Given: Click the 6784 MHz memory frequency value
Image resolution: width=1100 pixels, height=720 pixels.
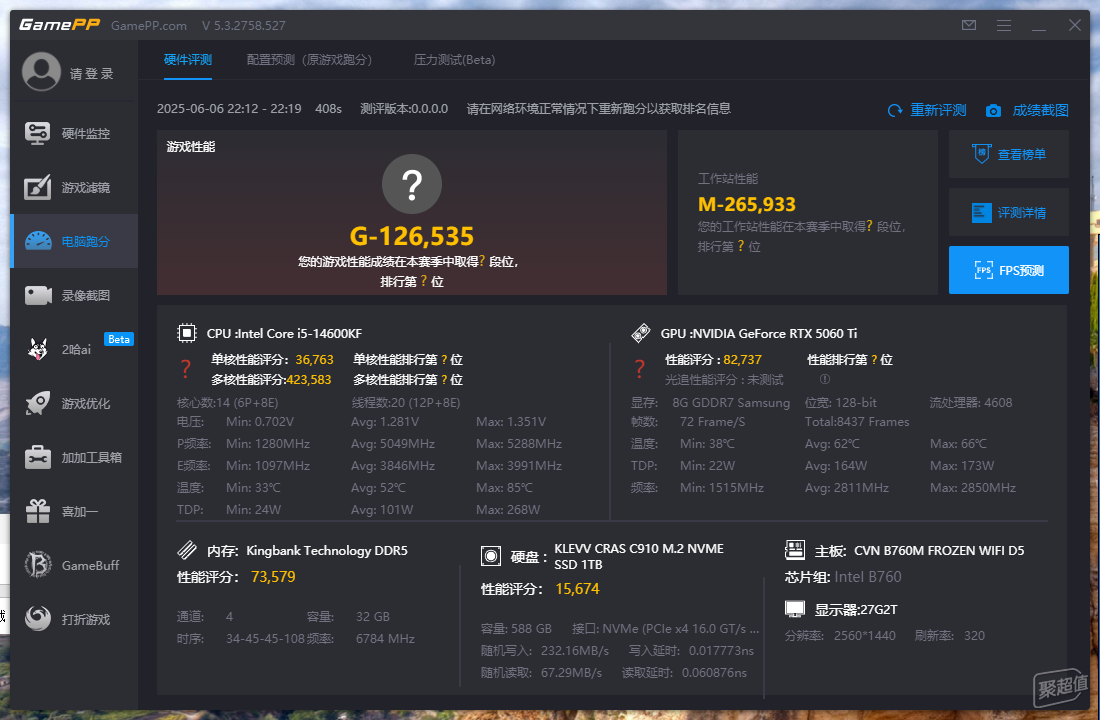Looking at the screenshot, I should 385,639.
